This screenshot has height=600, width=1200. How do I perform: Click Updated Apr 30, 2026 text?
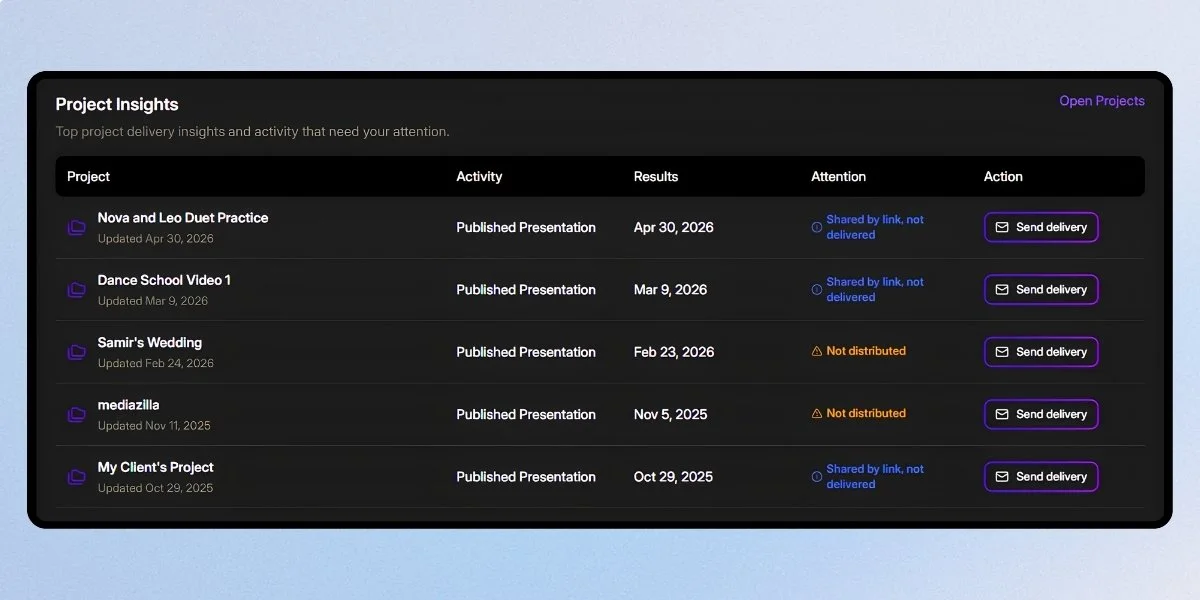[x=156, y=239]
